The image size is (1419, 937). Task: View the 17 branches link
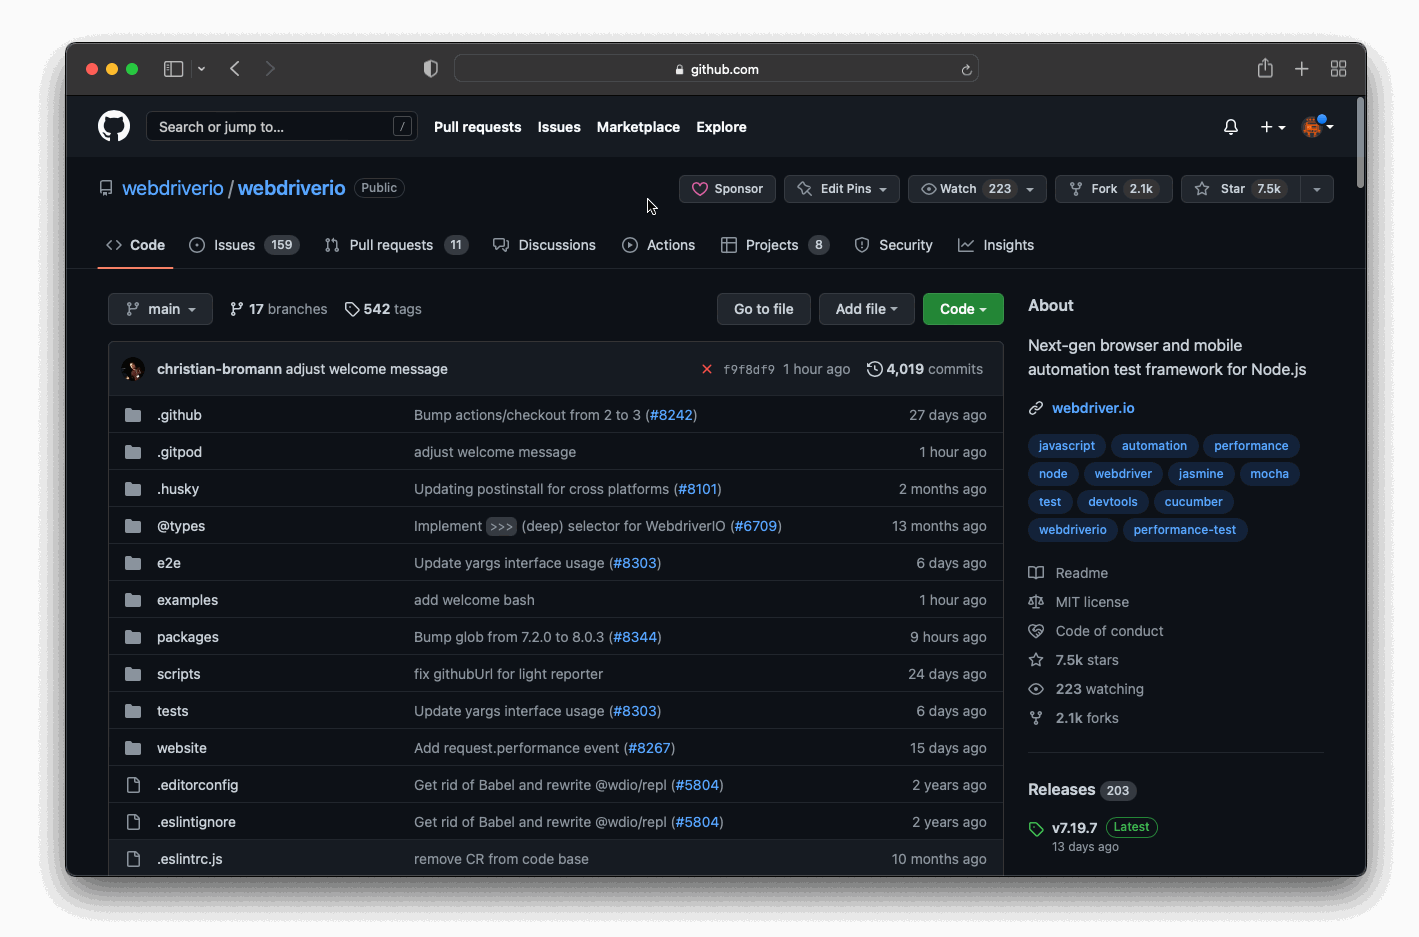tap(278, 309)
